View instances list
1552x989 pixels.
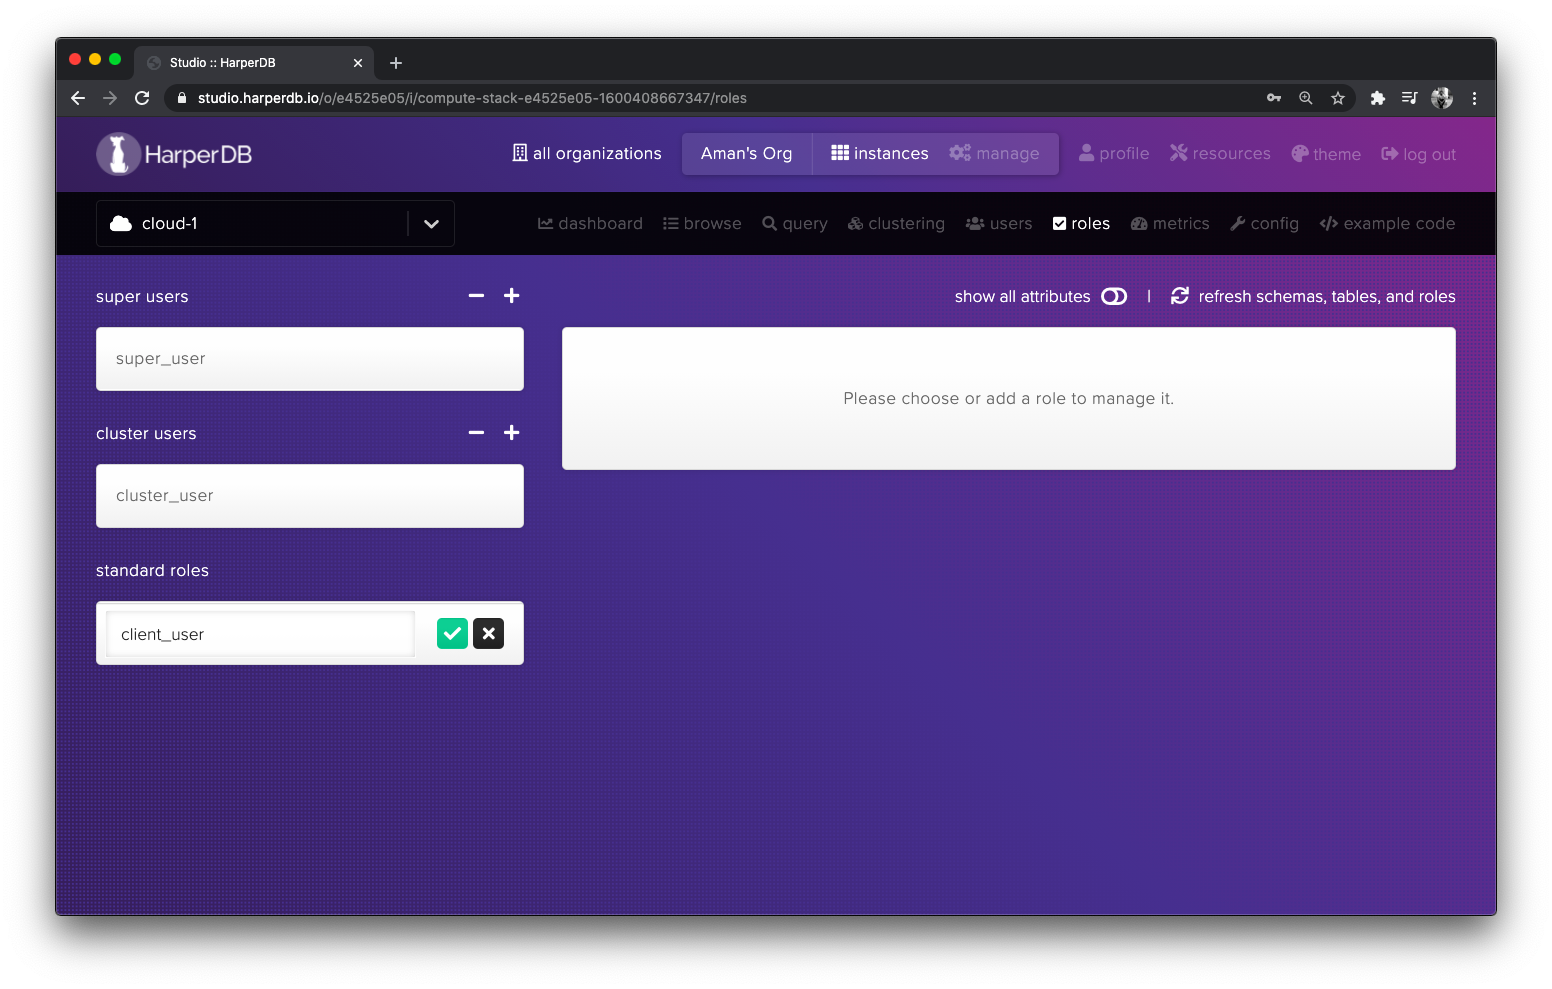(880, 153)
